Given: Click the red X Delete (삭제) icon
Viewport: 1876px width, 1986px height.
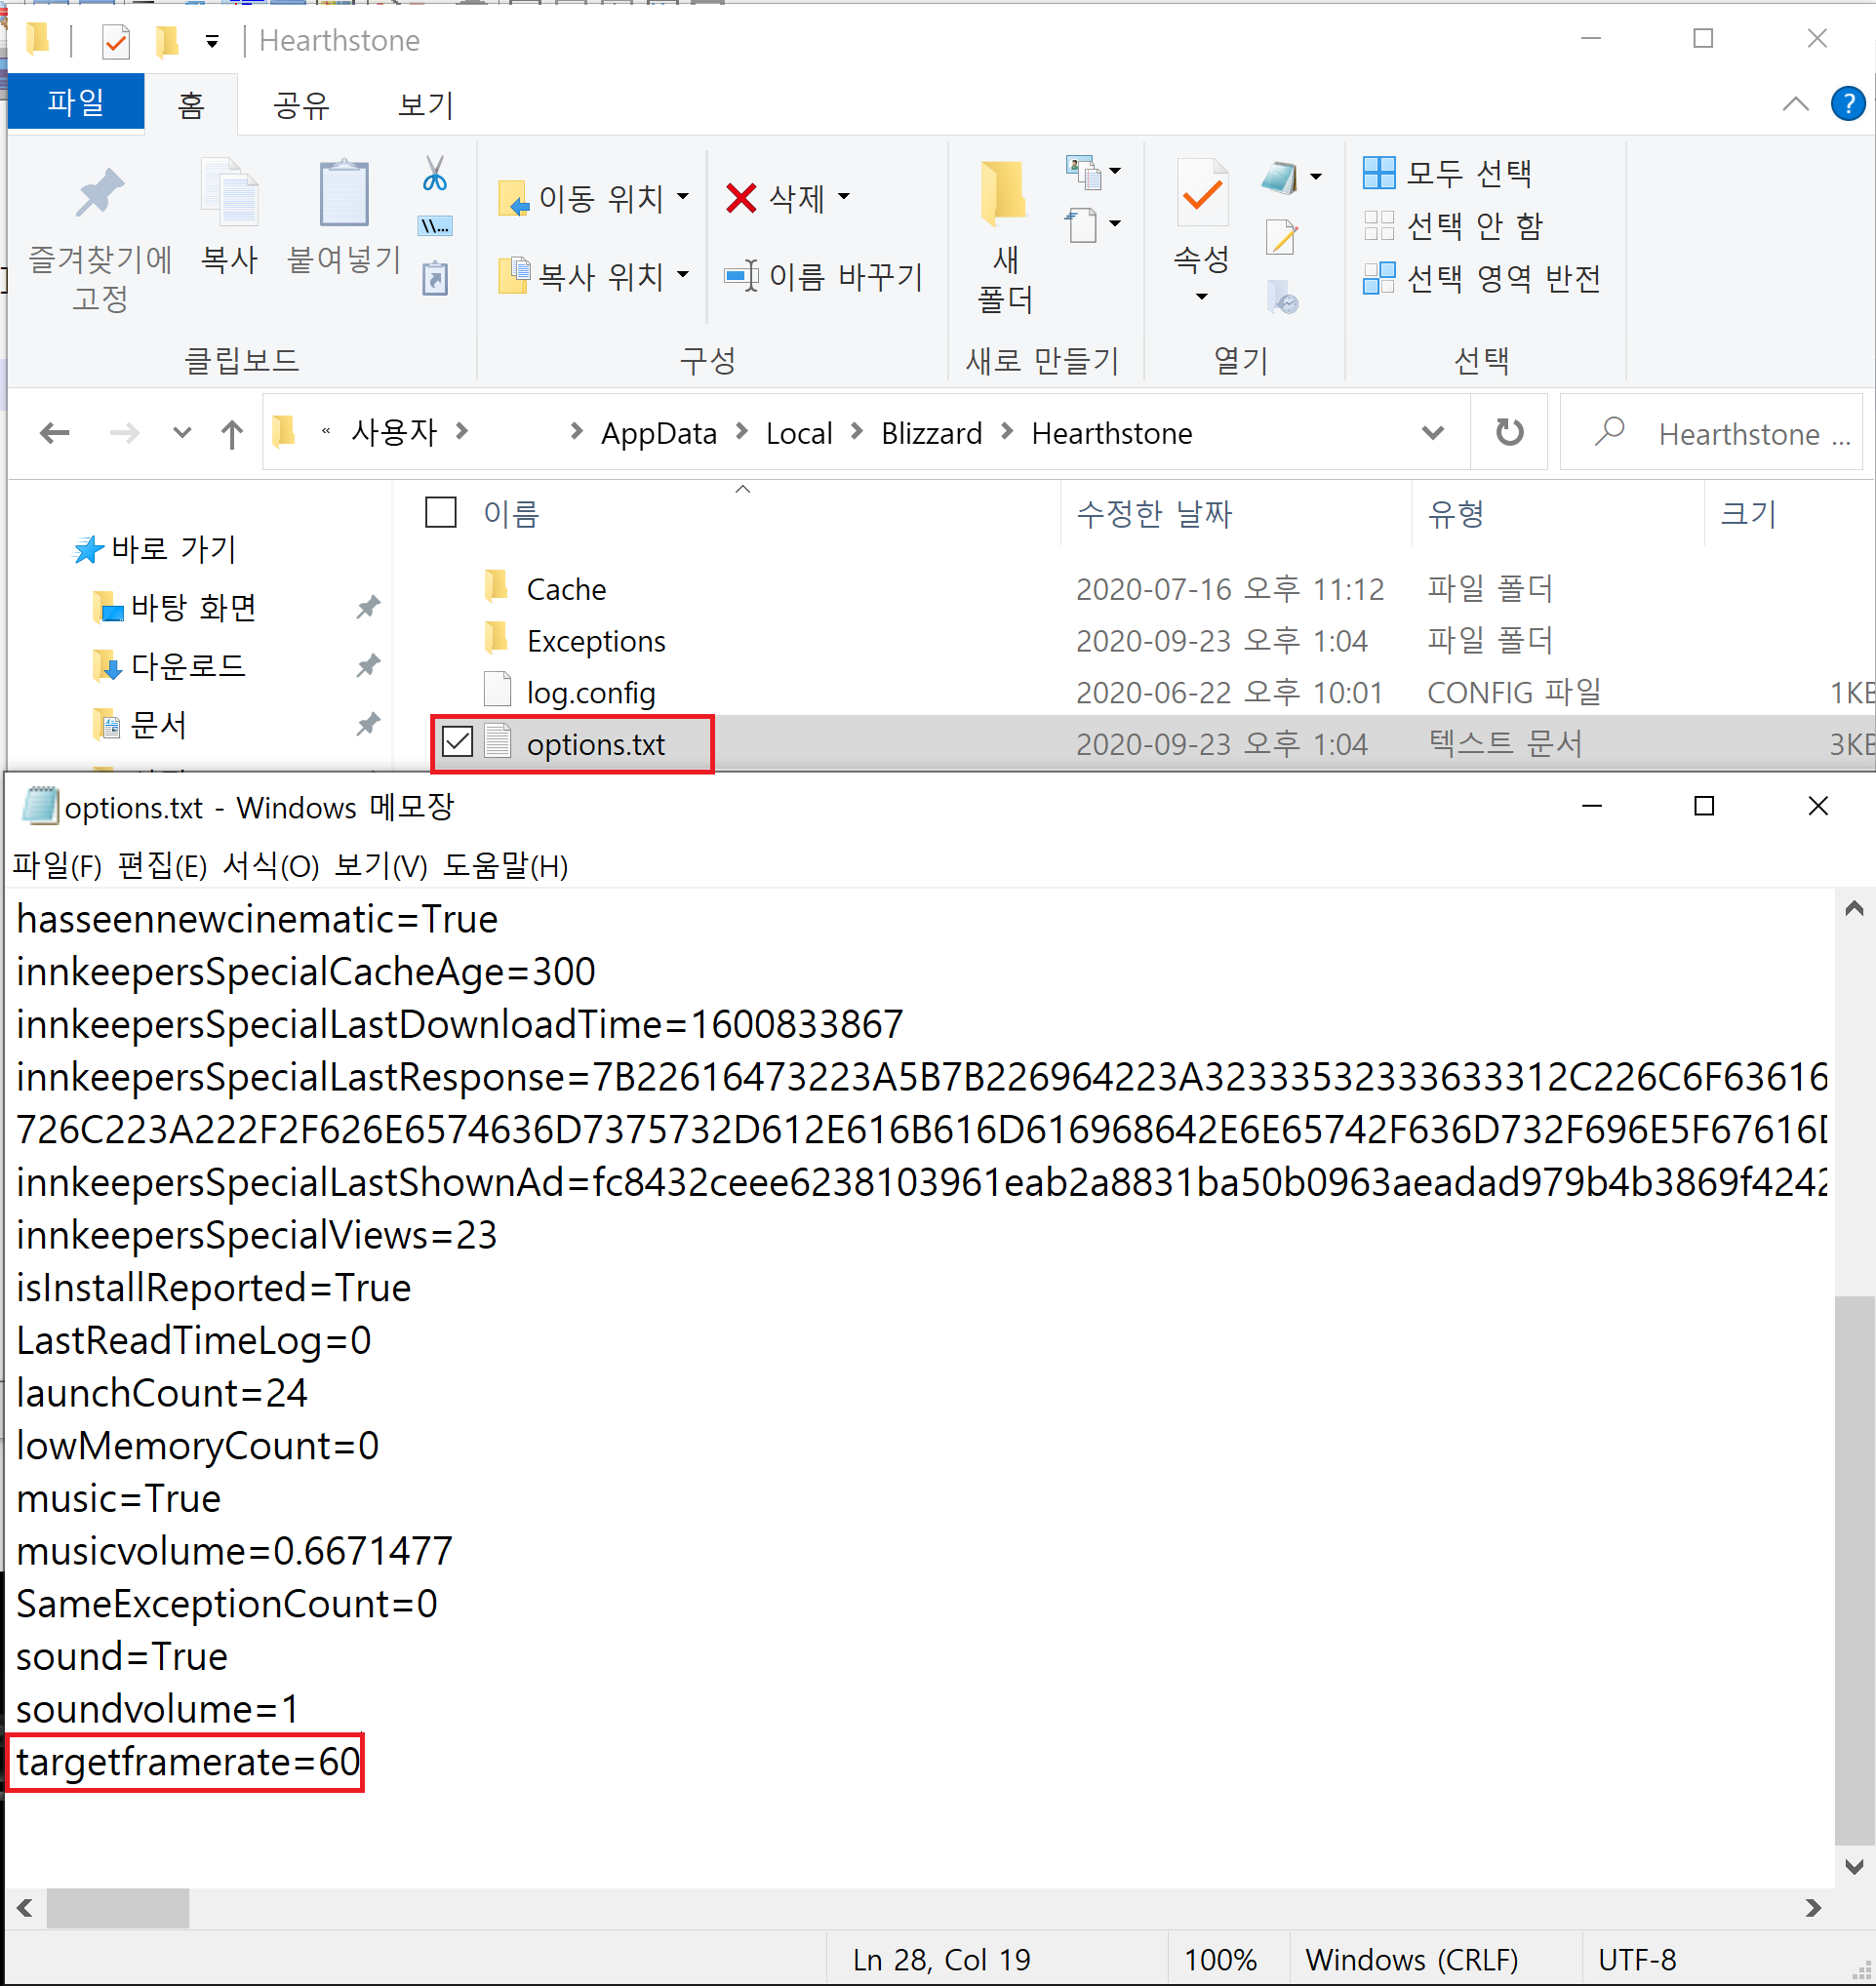Looking at the screenshot, I should (741, 197).
